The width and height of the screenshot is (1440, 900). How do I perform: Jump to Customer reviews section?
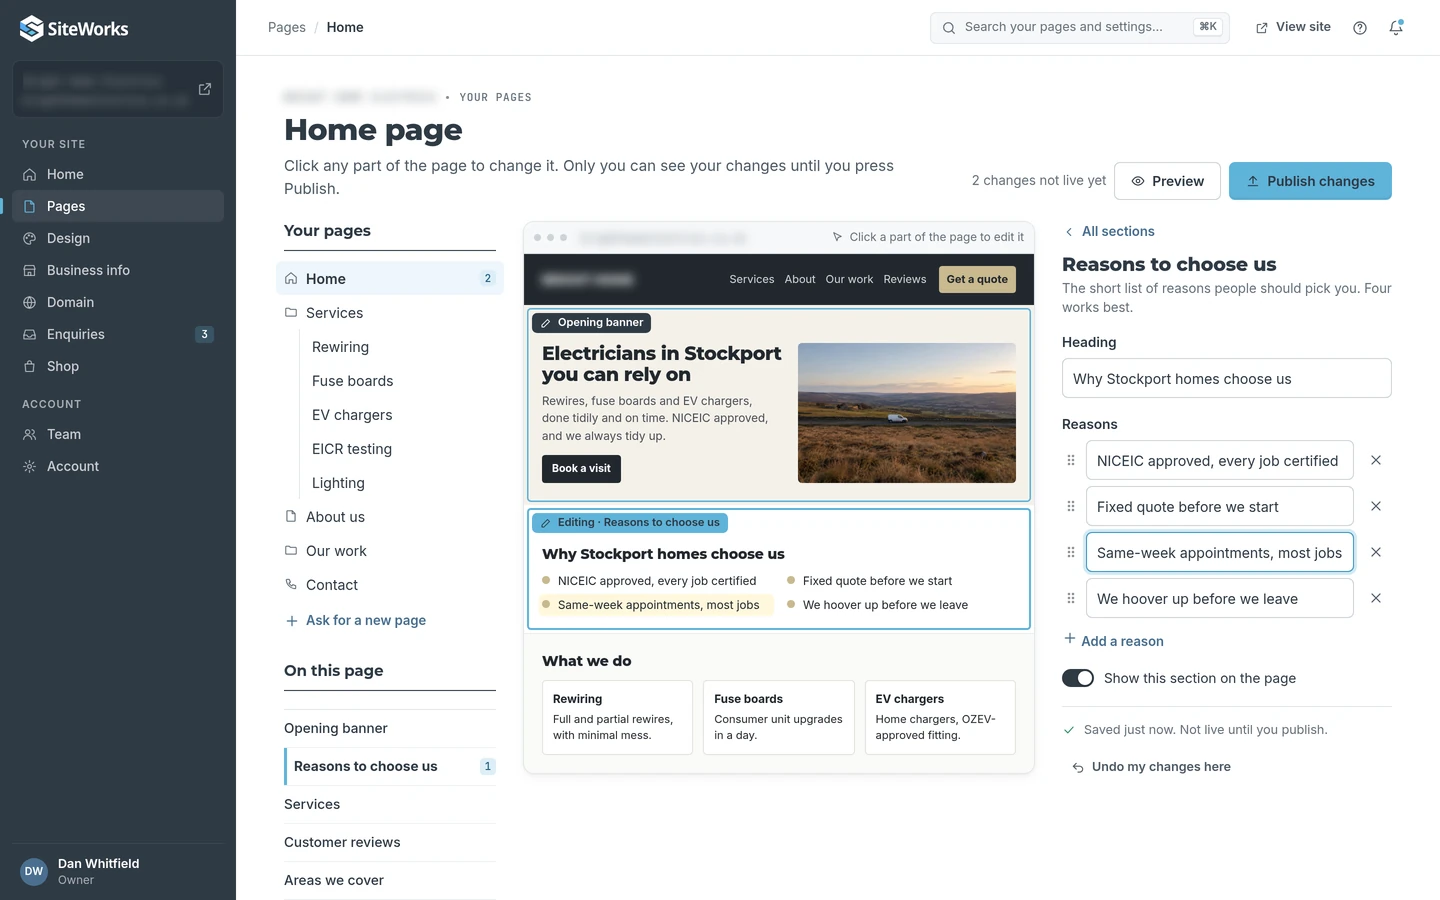pyautogui.click(x=390, y=842)
